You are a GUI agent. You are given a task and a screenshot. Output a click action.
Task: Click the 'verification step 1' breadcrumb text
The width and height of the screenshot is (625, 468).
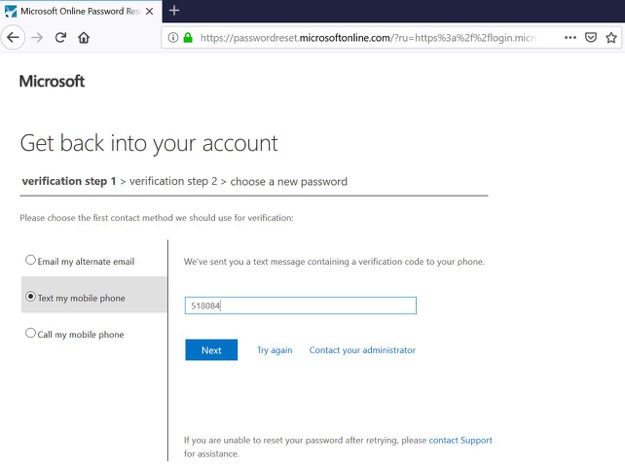click(x=69, y=181)
